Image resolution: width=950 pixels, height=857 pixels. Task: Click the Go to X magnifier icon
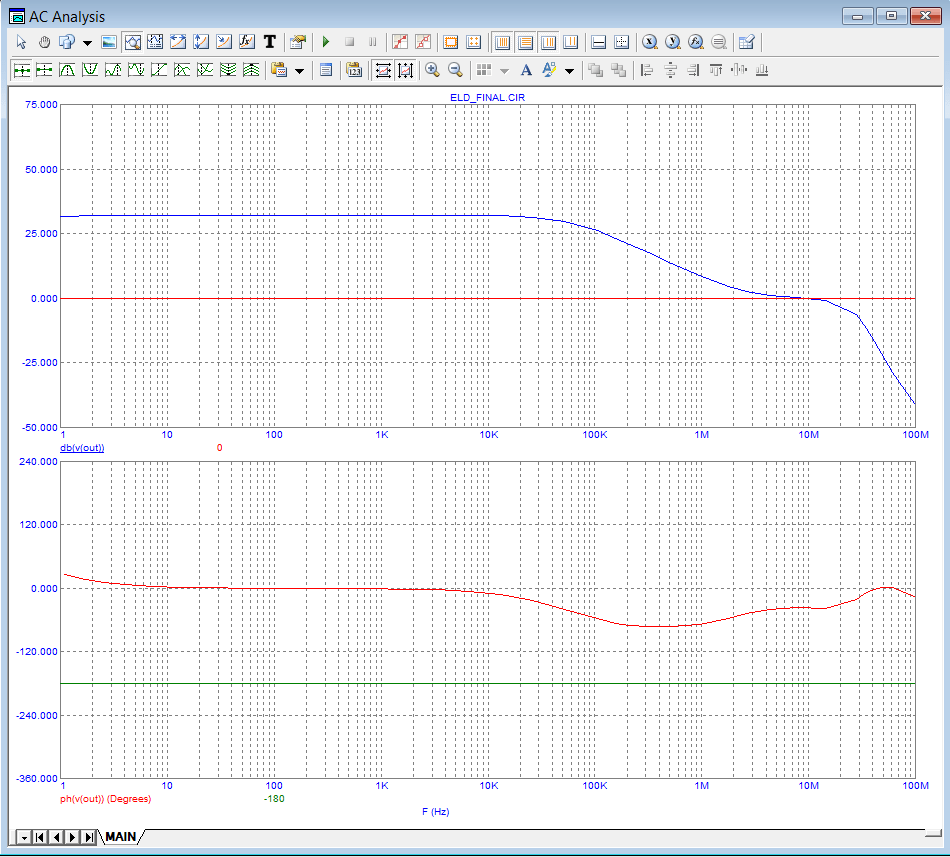[649, 42]
